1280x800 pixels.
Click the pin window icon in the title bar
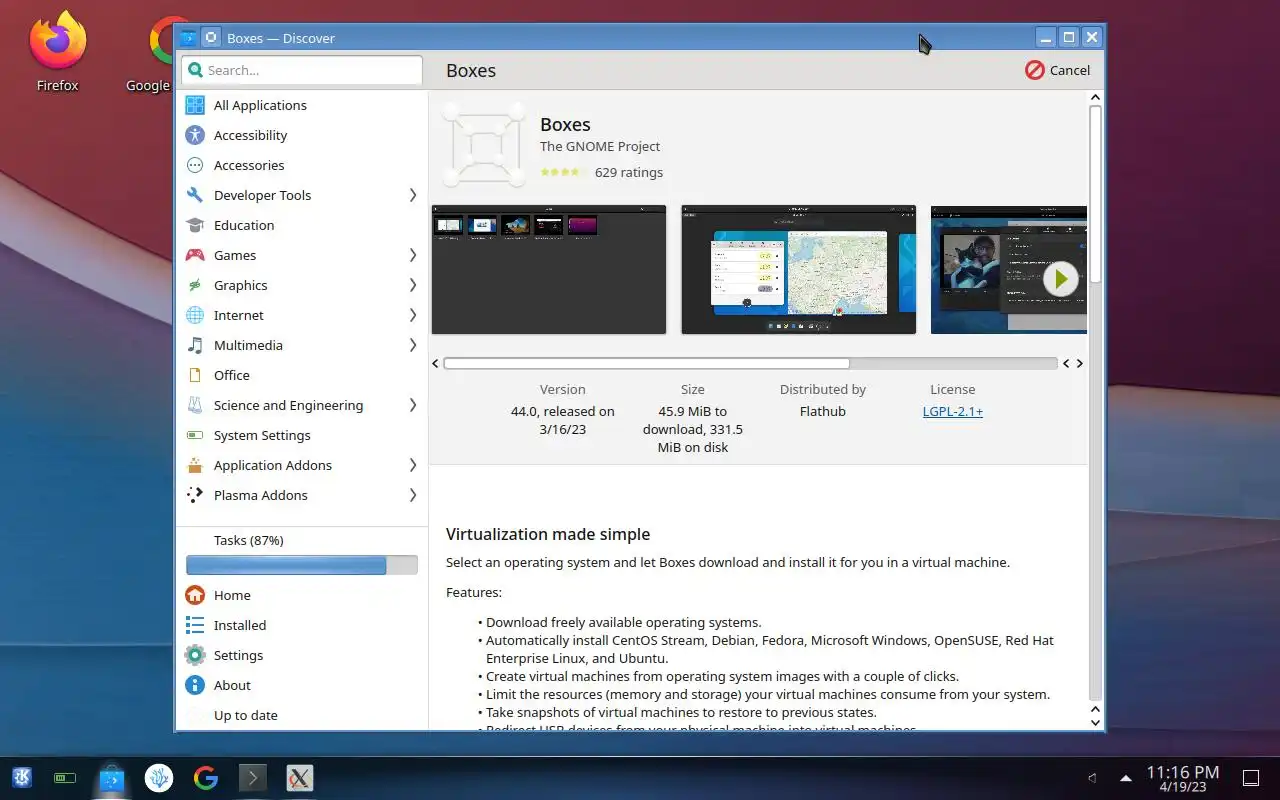[211, 38]
